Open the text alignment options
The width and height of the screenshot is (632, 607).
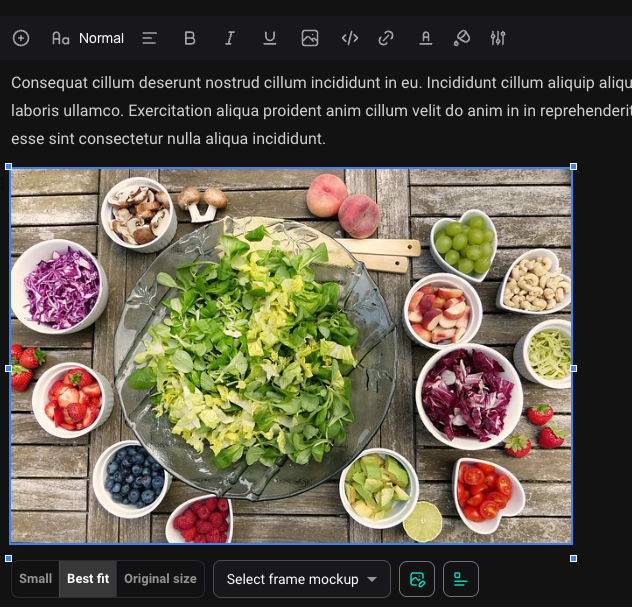click(x=150, y=38)
